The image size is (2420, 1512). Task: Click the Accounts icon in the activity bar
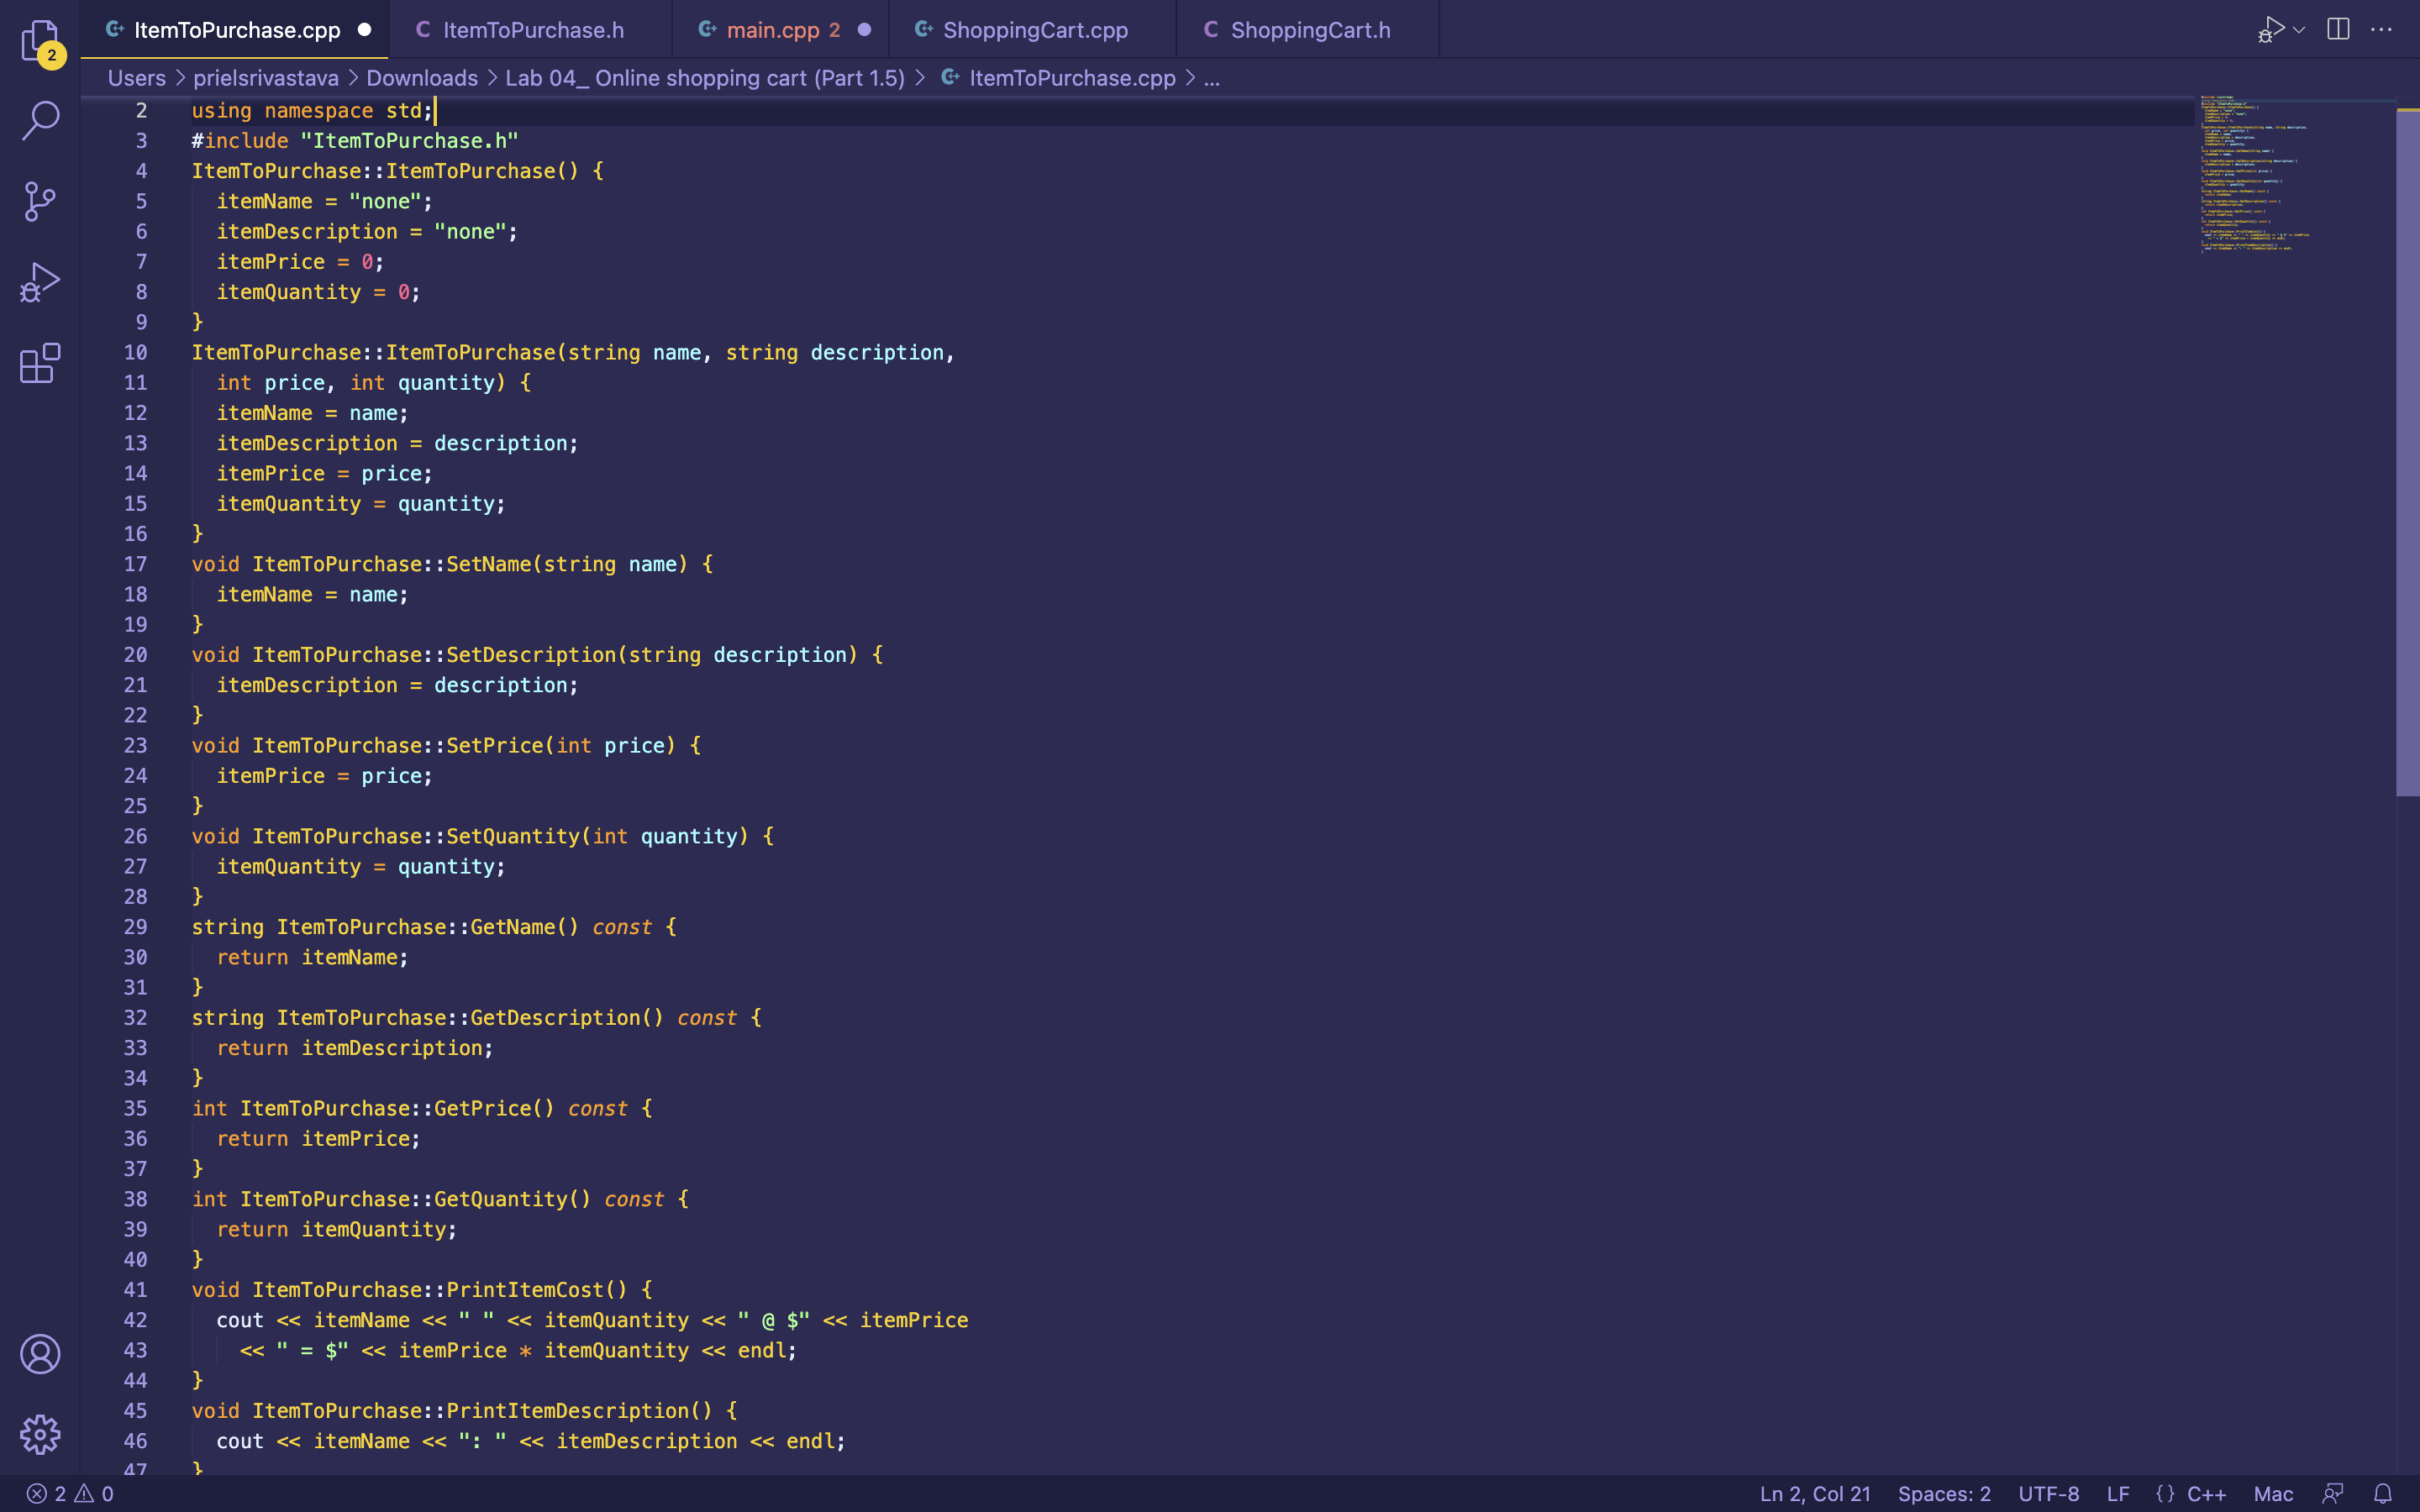(x=40, y=1356)
